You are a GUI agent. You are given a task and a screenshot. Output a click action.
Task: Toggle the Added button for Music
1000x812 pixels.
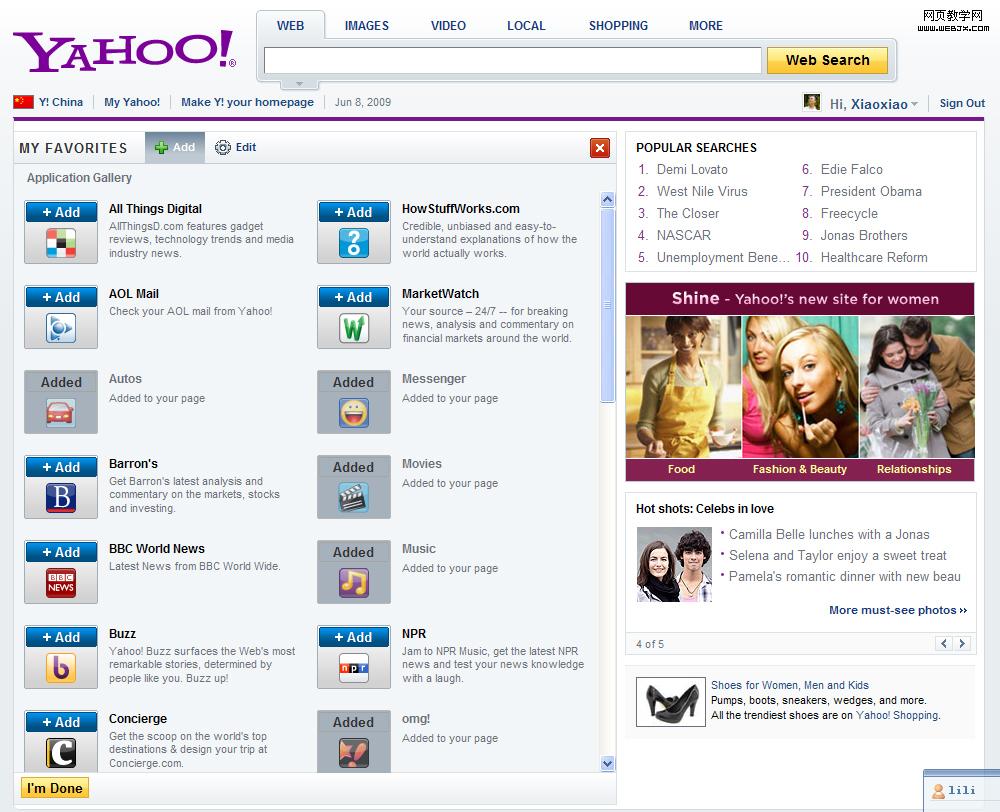354,552
